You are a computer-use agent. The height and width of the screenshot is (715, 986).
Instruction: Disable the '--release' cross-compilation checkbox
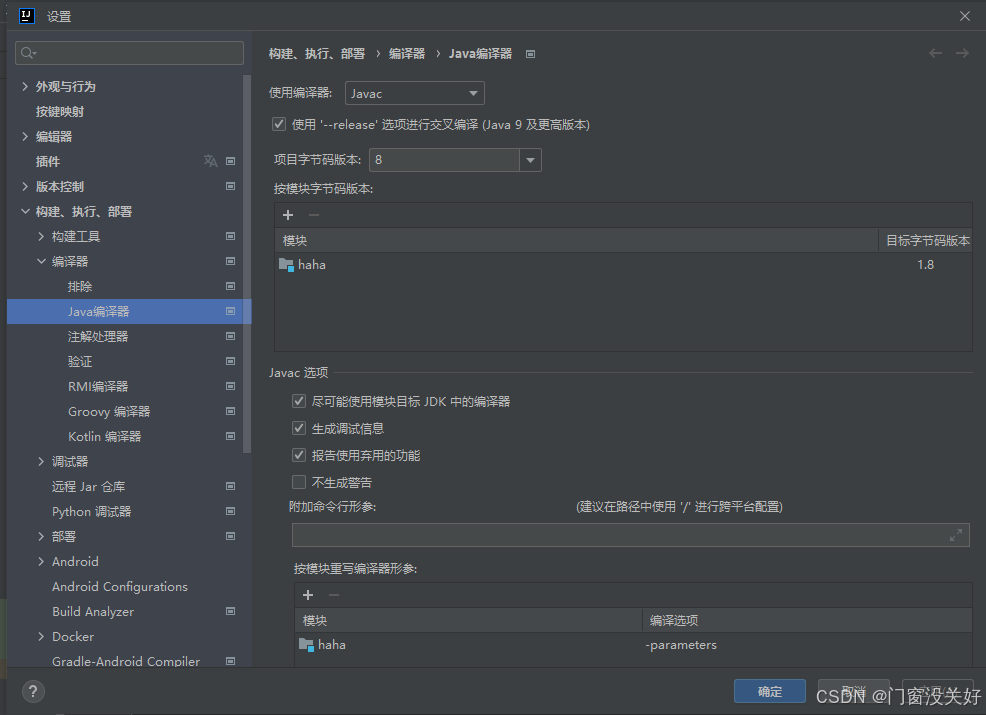coord(277,124)
